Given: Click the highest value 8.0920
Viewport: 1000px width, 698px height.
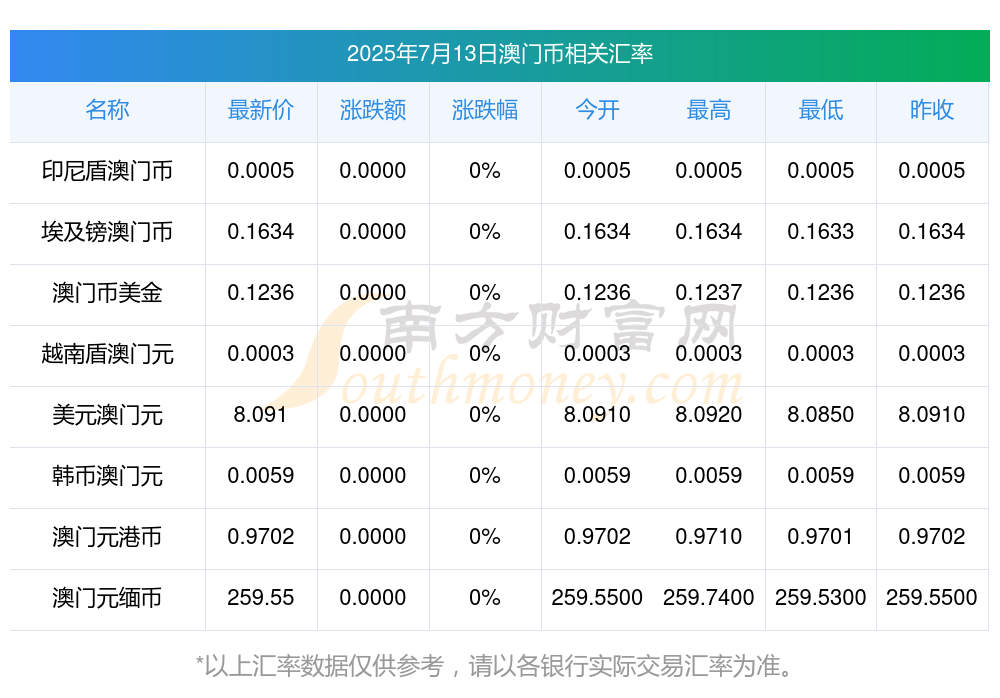Looking at the screenshot, I should 709,415.
